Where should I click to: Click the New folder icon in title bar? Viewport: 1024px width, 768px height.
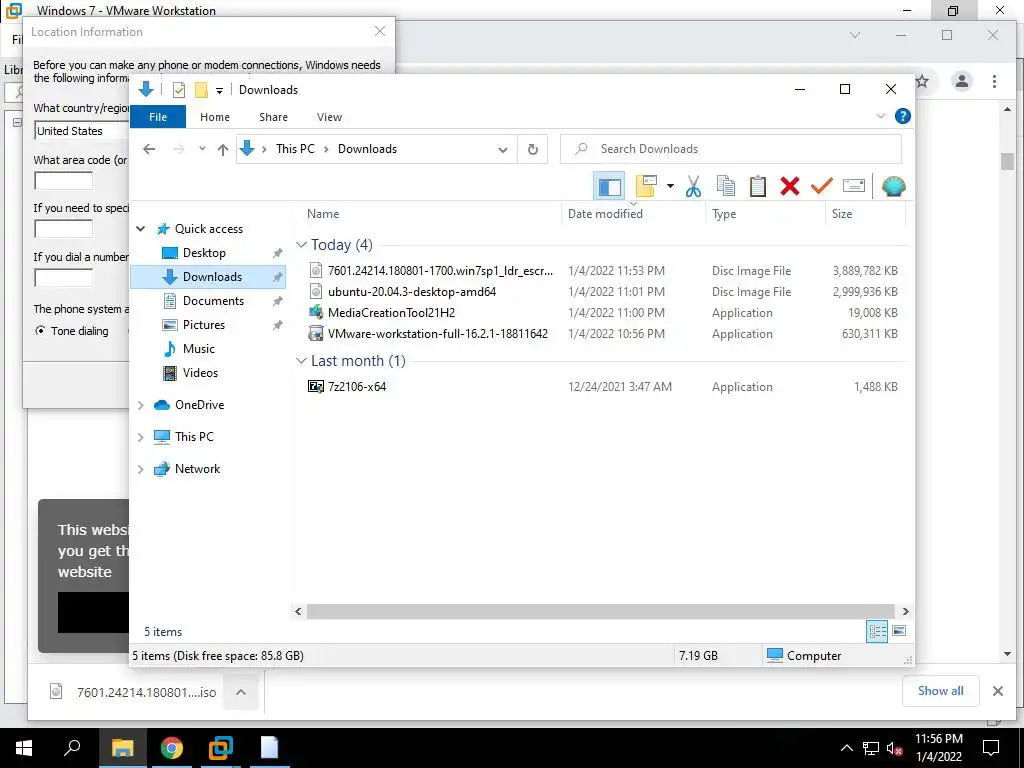[x=201, y=90]
